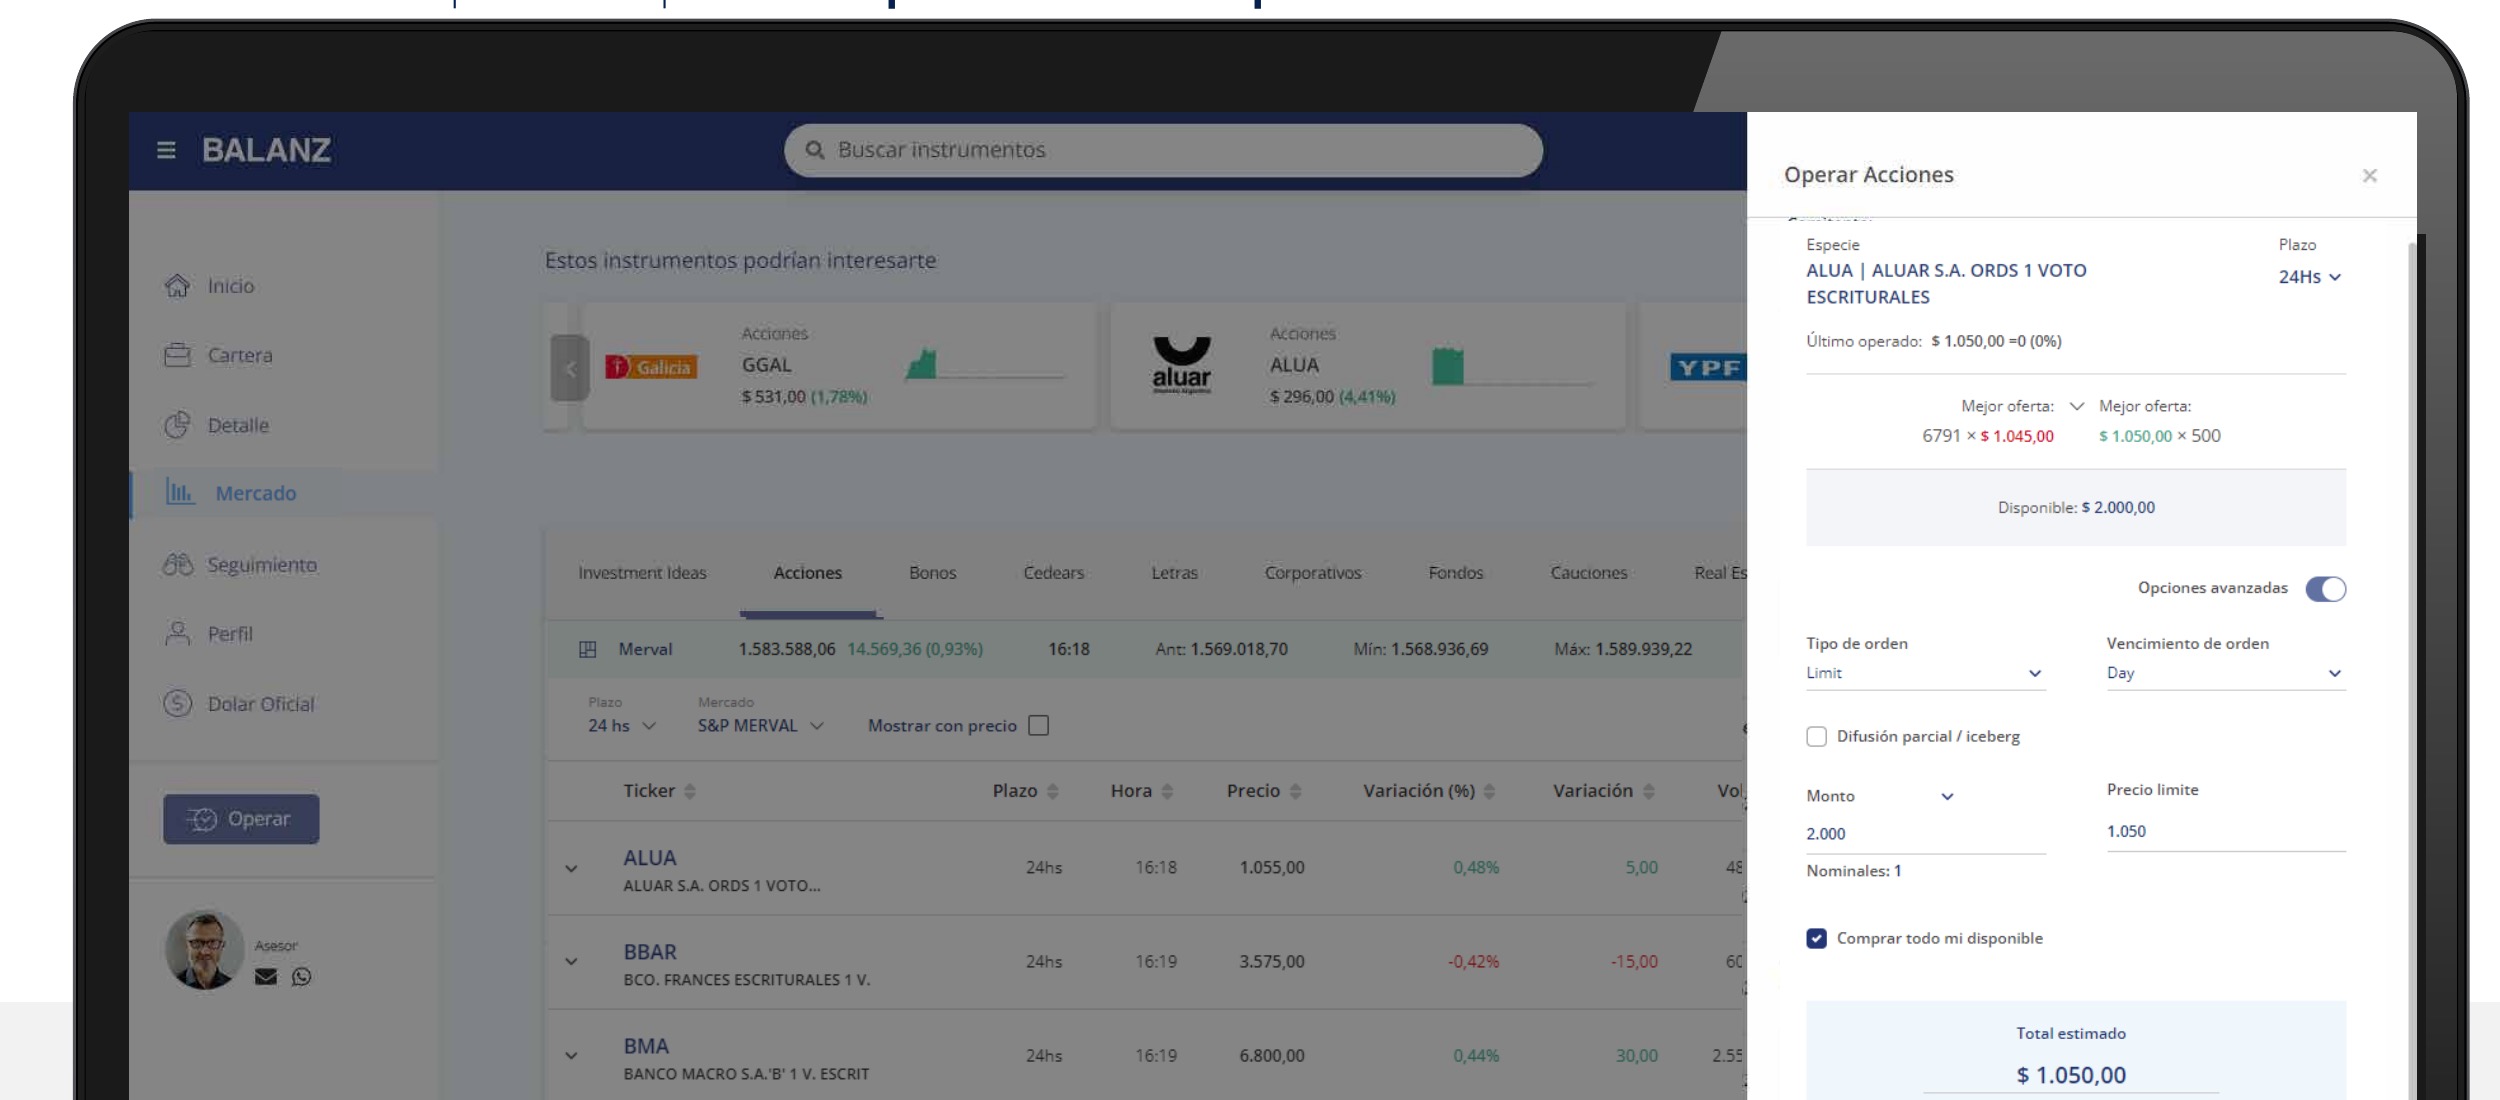Switch to the Investment Ideas tab

click(x=642, y=573)
